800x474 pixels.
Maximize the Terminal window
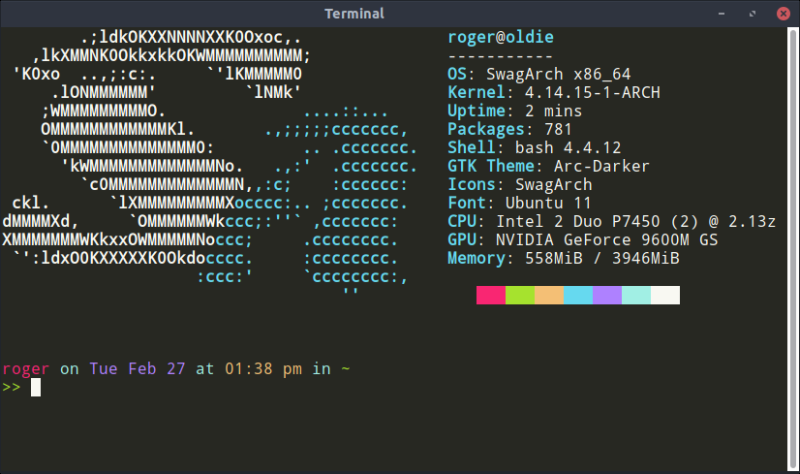[x=752, y=14]
